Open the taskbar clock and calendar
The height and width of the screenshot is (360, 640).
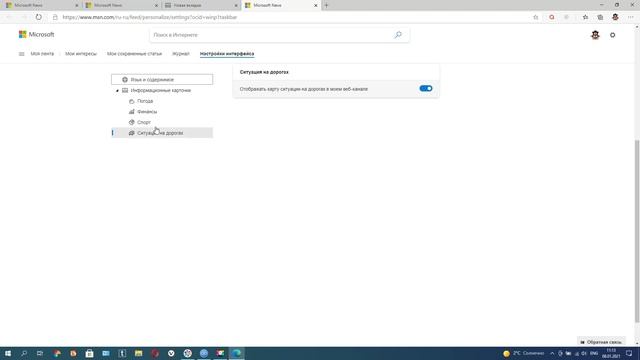point(611,353)
